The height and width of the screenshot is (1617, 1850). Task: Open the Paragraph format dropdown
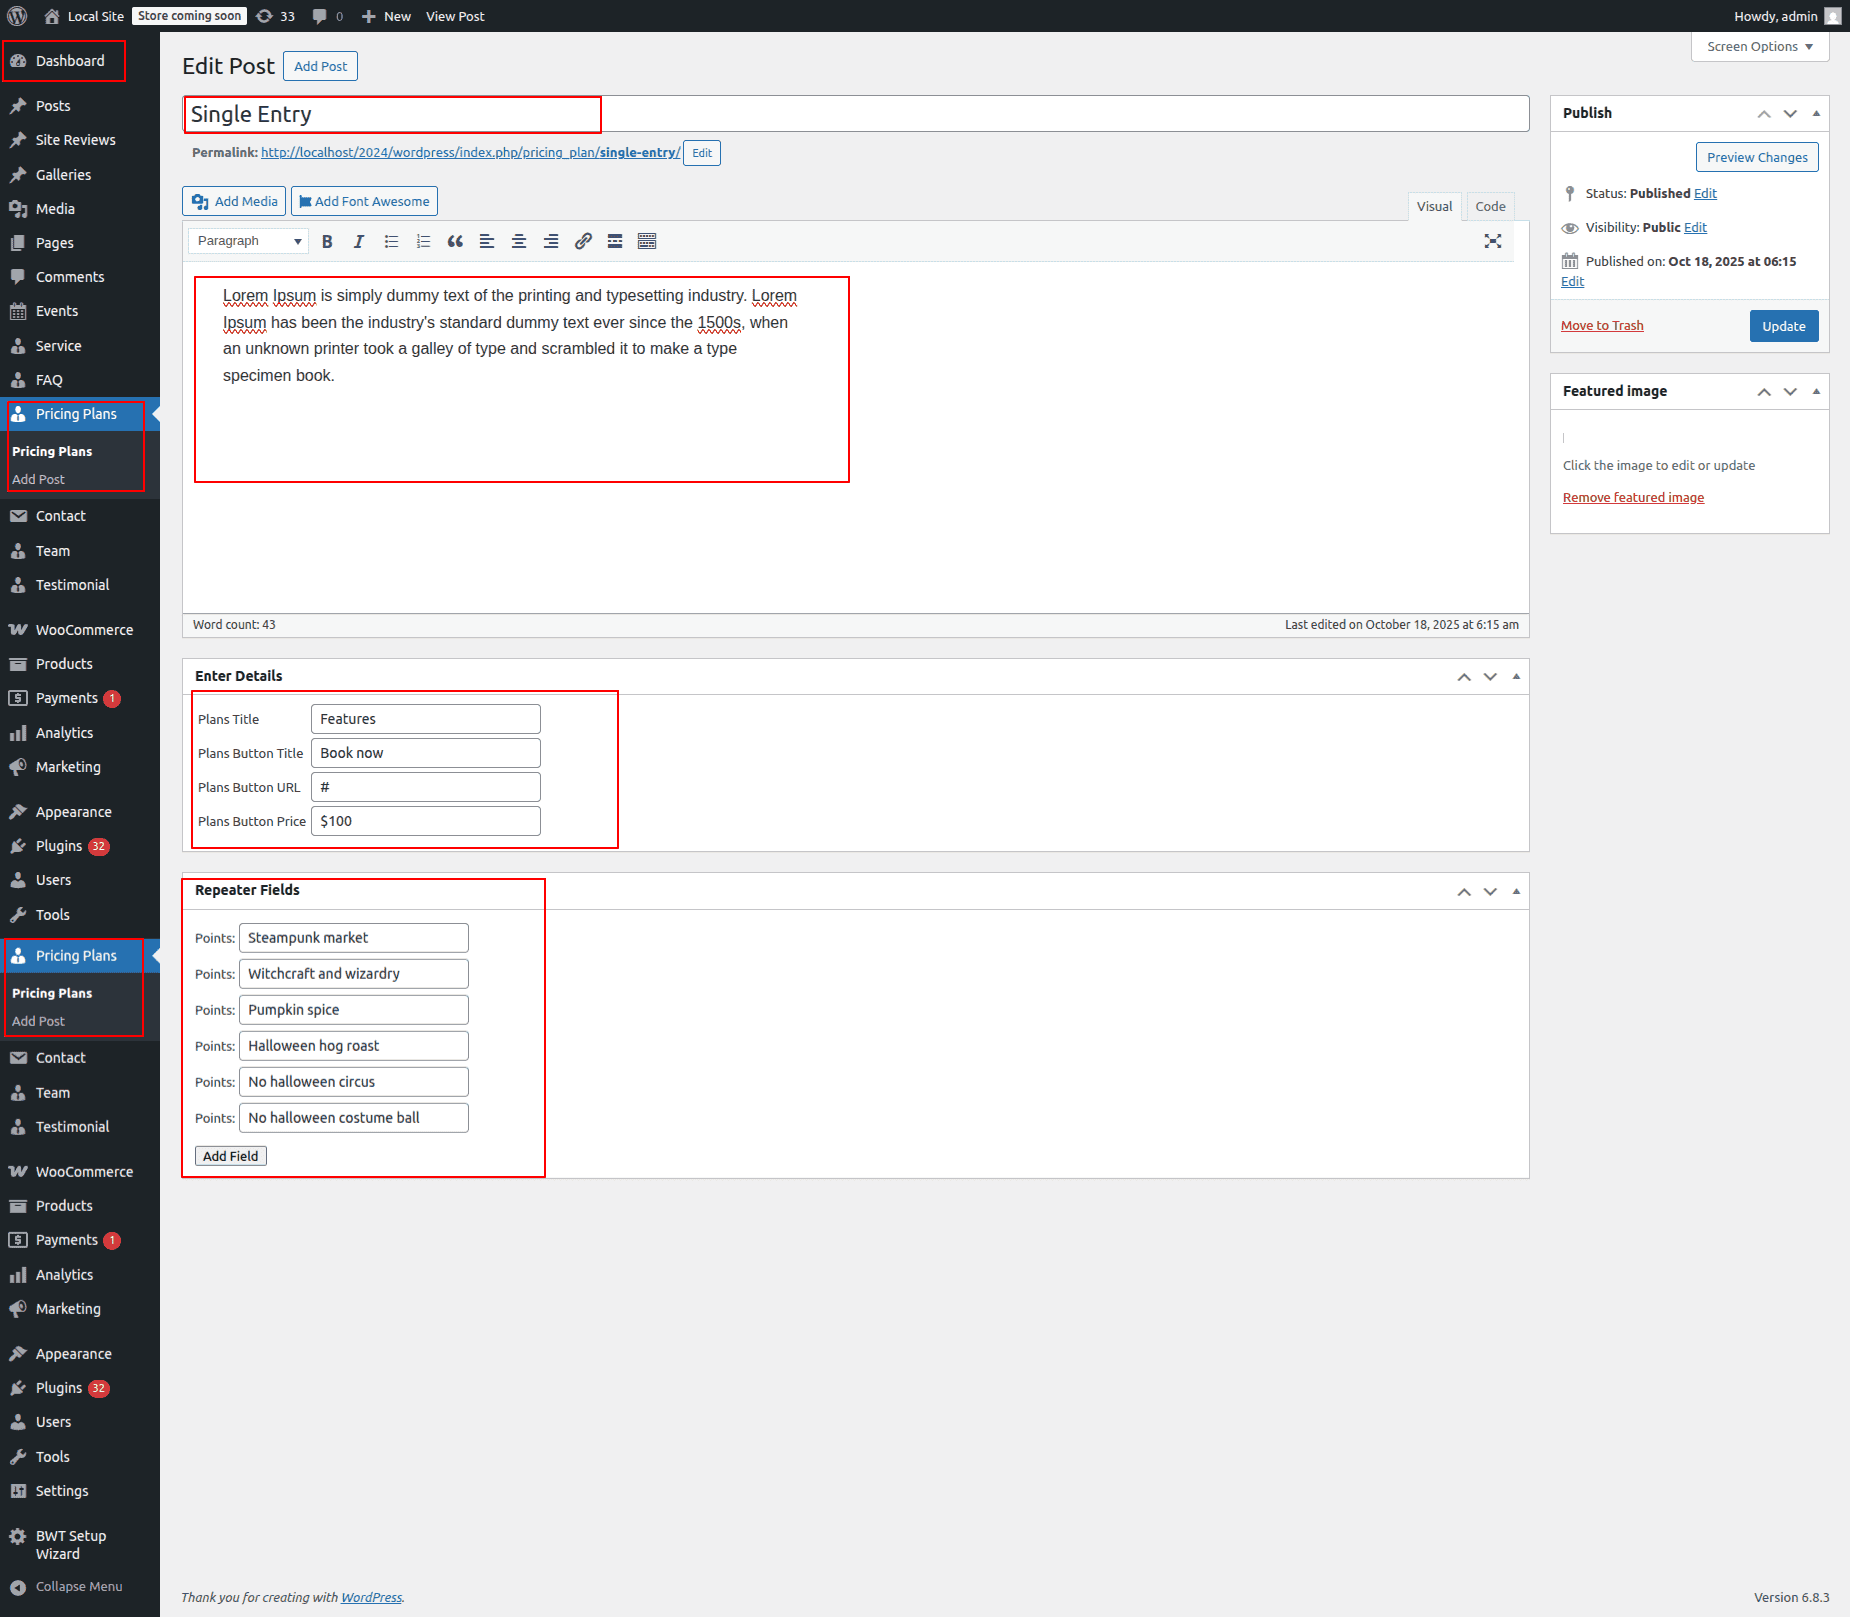(x=248, y=241)
